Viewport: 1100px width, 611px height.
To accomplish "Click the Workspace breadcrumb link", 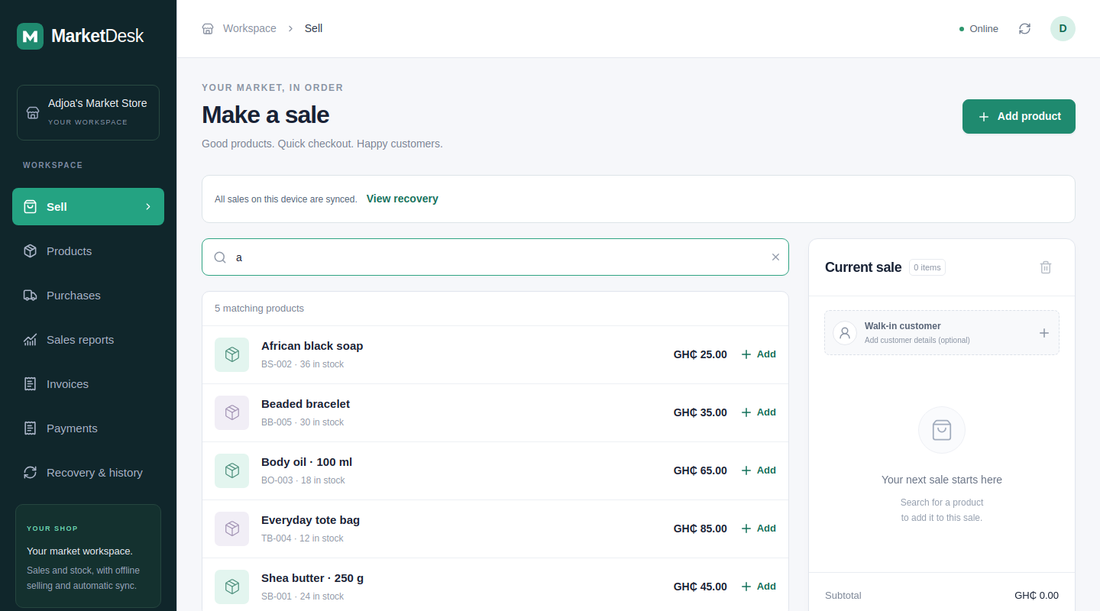I will point(249,29).
